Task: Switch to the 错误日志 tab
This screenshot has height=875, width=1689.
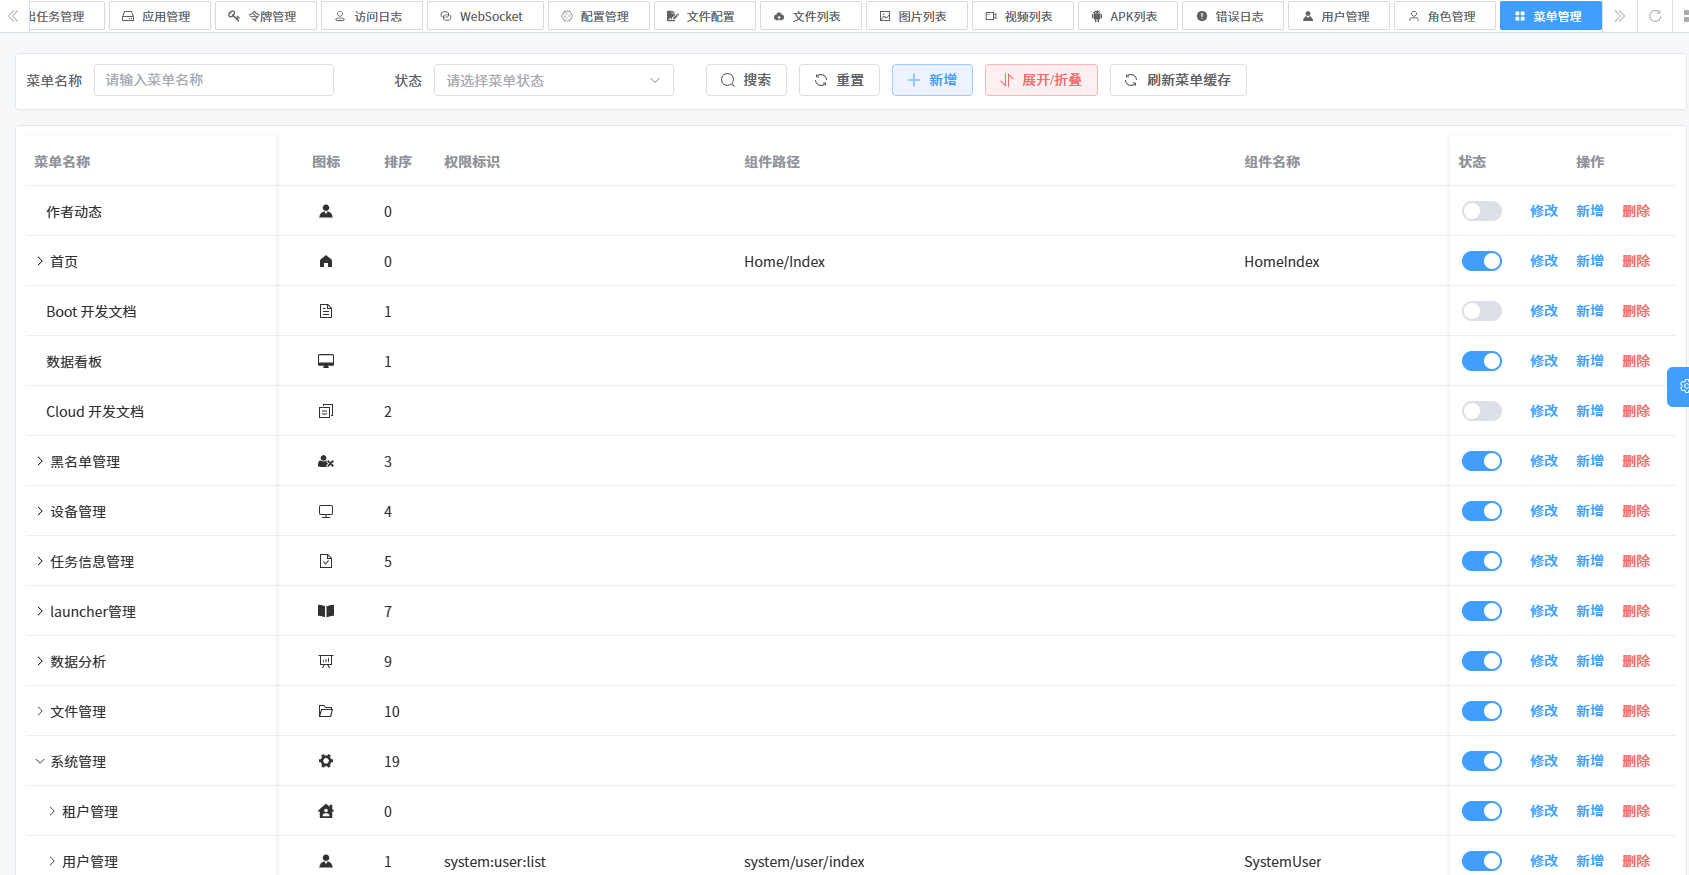Action: [x=1232, y=16]
